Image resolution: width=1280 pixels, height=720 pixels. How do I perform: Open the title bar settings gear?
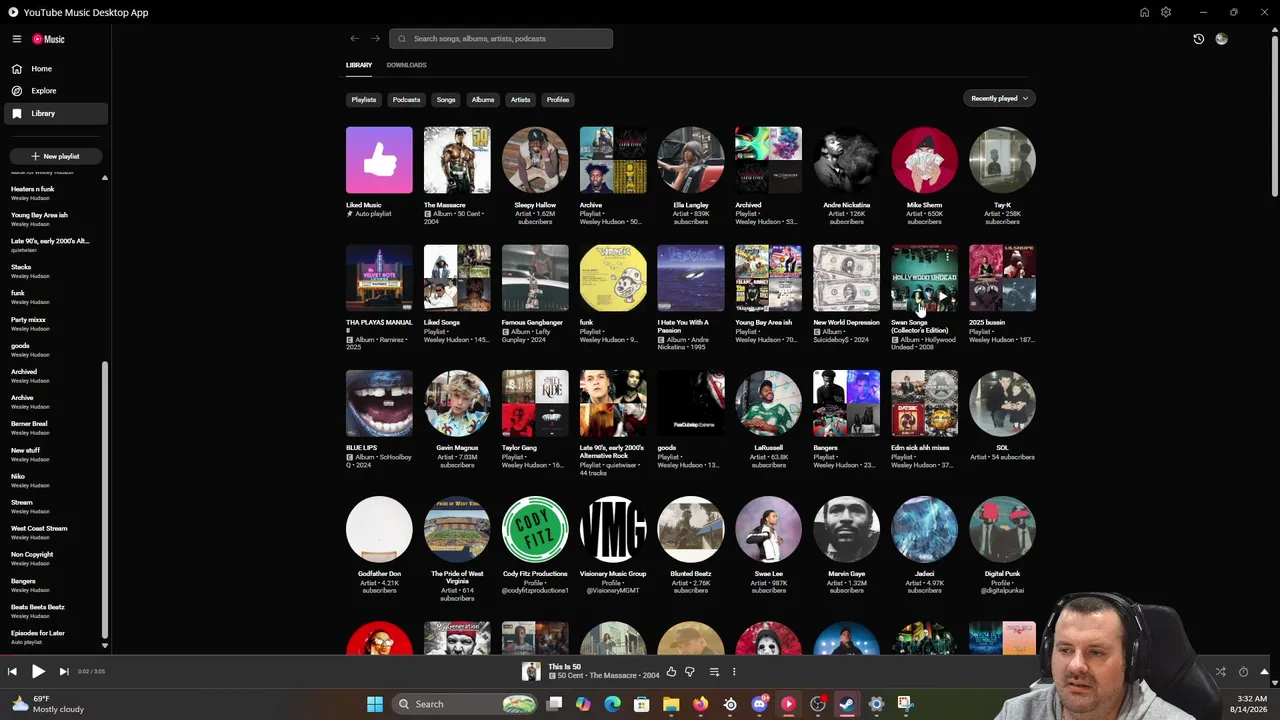1166,12
